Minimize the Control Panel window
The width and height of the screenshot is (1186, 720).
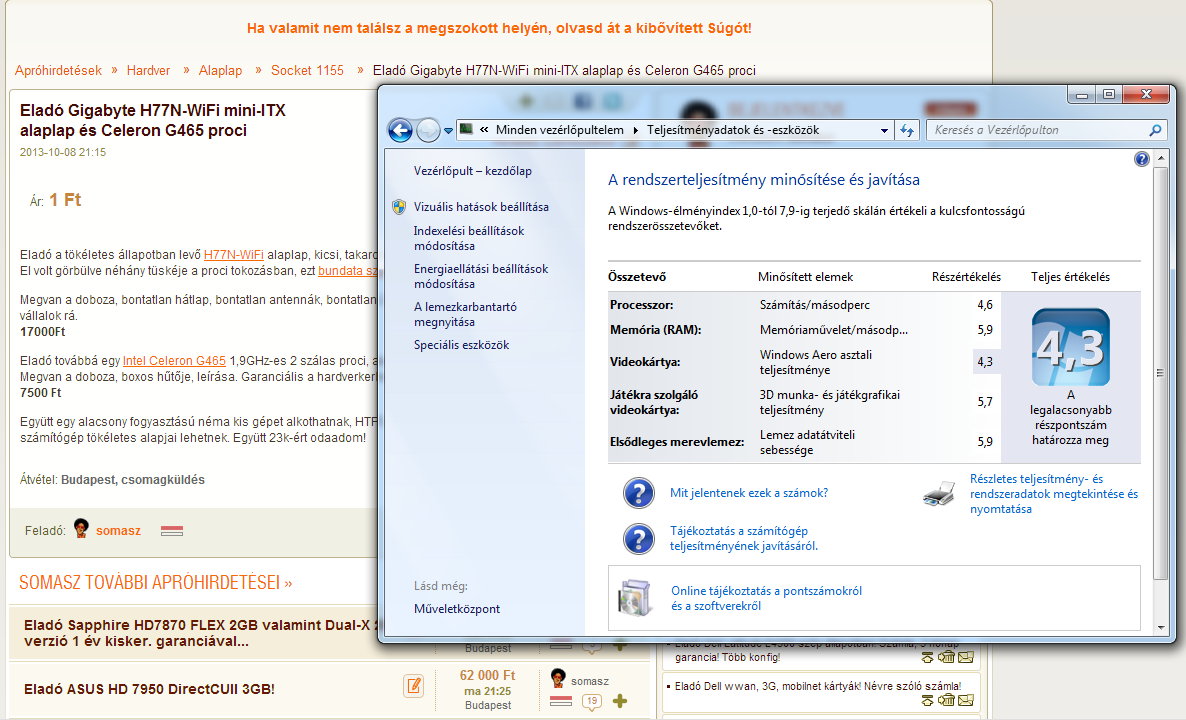tap(1082, 95)
